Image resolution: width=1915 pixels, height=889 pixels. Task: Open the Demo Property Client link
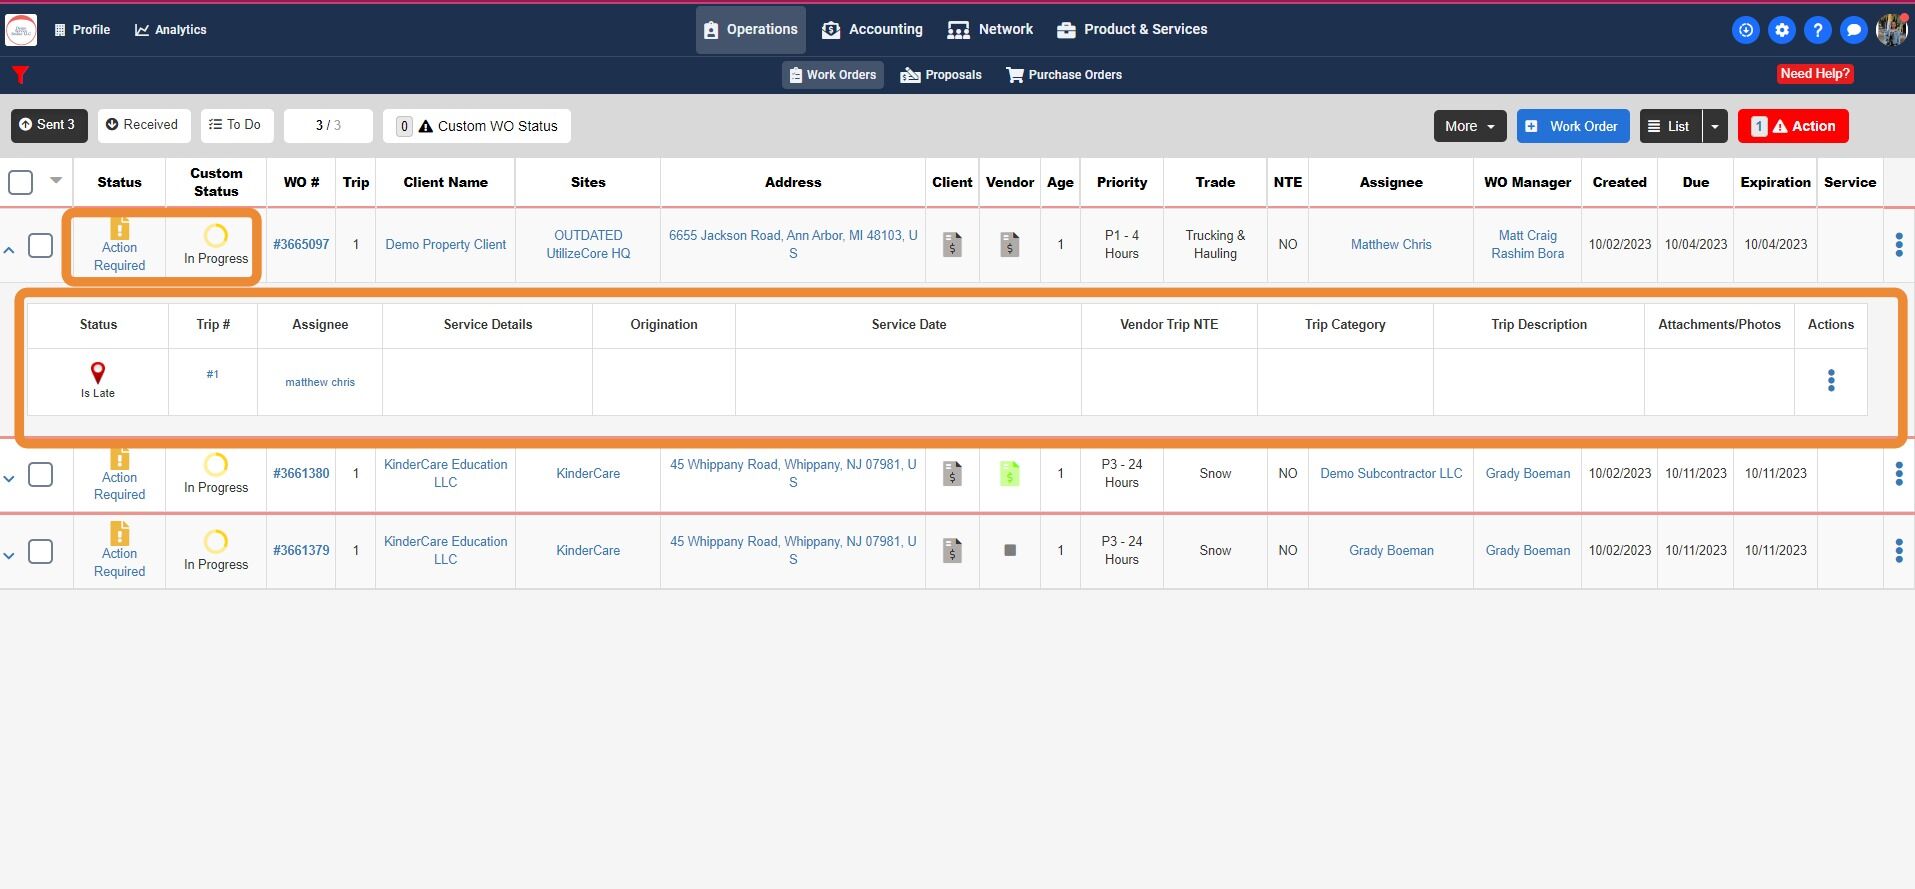coord(446,244)
